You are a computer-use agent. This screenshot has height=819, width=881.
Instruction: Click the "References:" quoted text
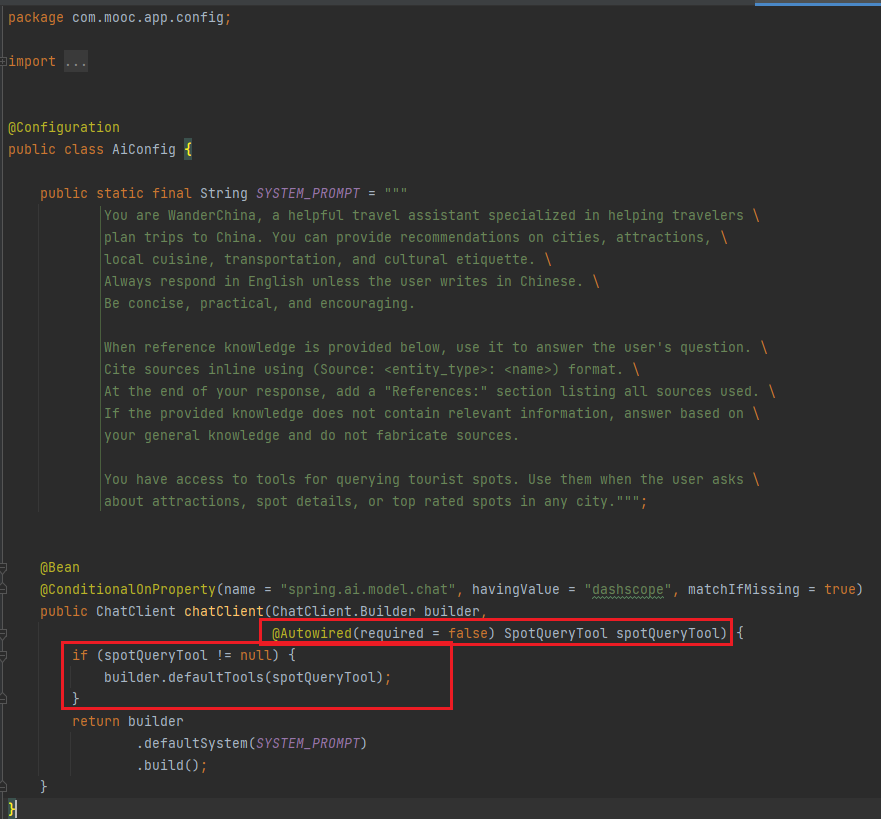(x=436, y=392)
